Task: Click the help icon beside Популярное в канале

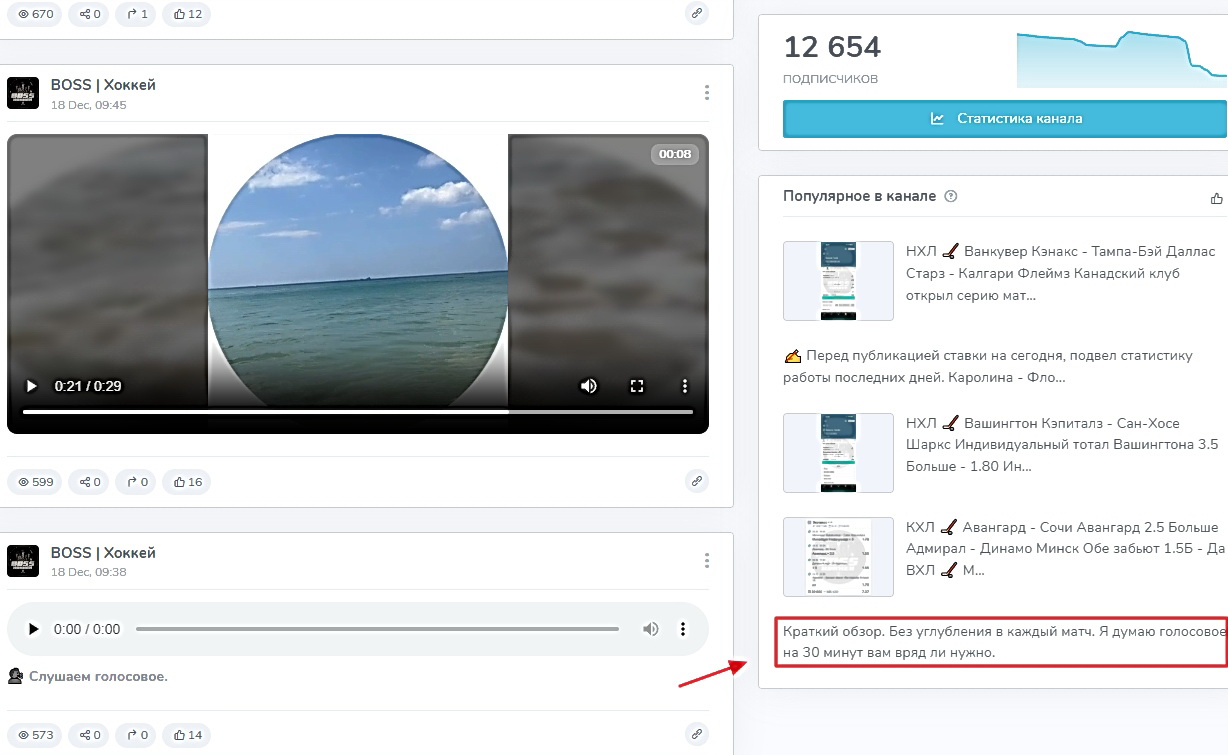Action: [x=951, y=196]
